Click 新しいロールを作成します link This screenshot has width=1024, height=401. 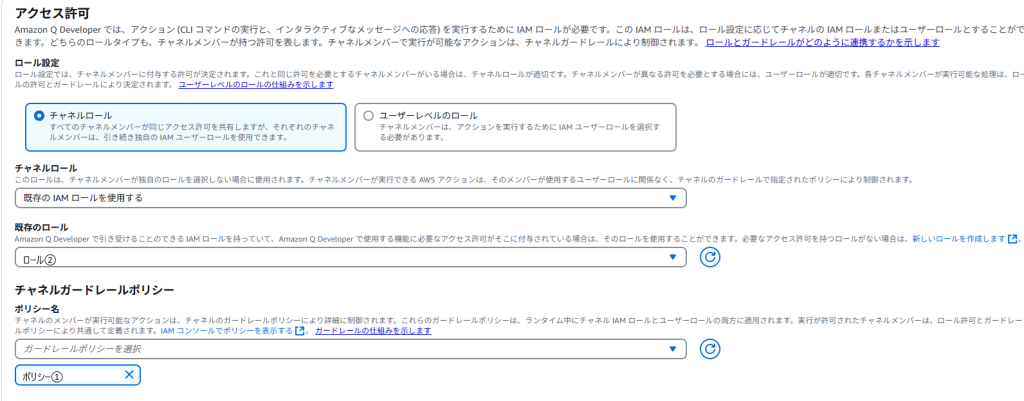pyautogui.click(x=959, y=239)
